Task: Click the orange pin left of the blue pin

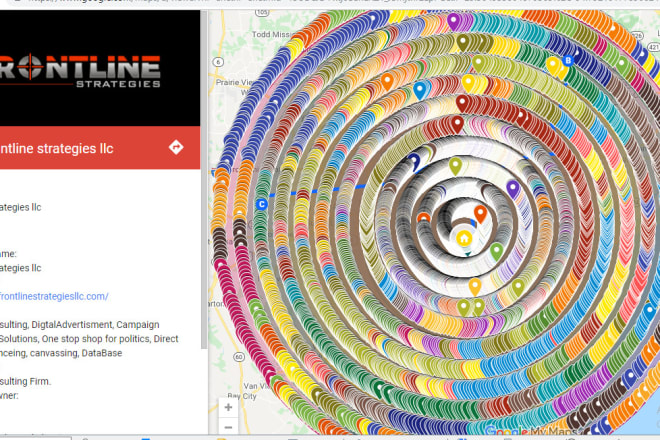Action: coord(387,82)
